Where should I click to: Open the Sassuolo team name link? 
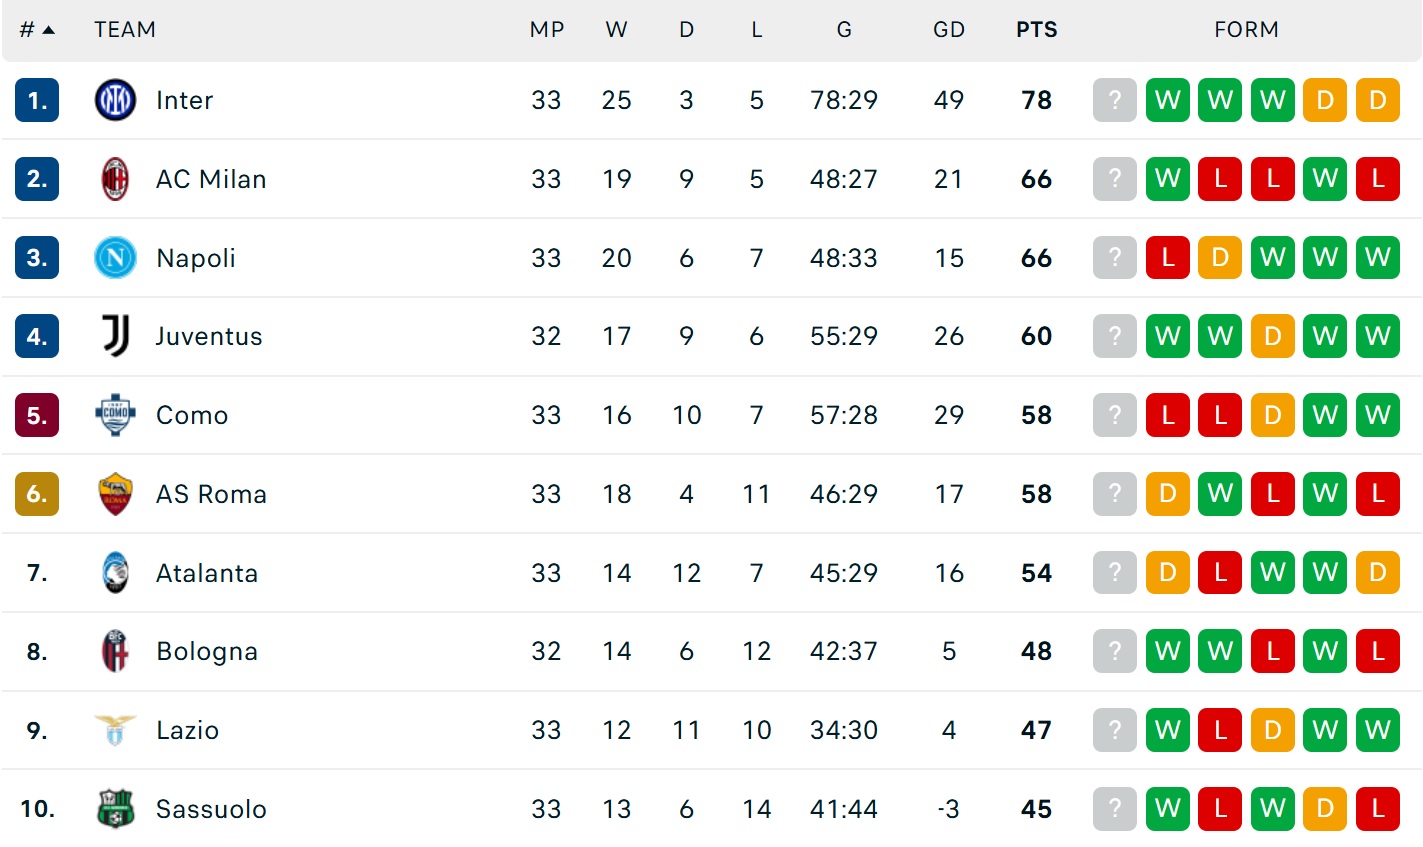coord(211,809)
